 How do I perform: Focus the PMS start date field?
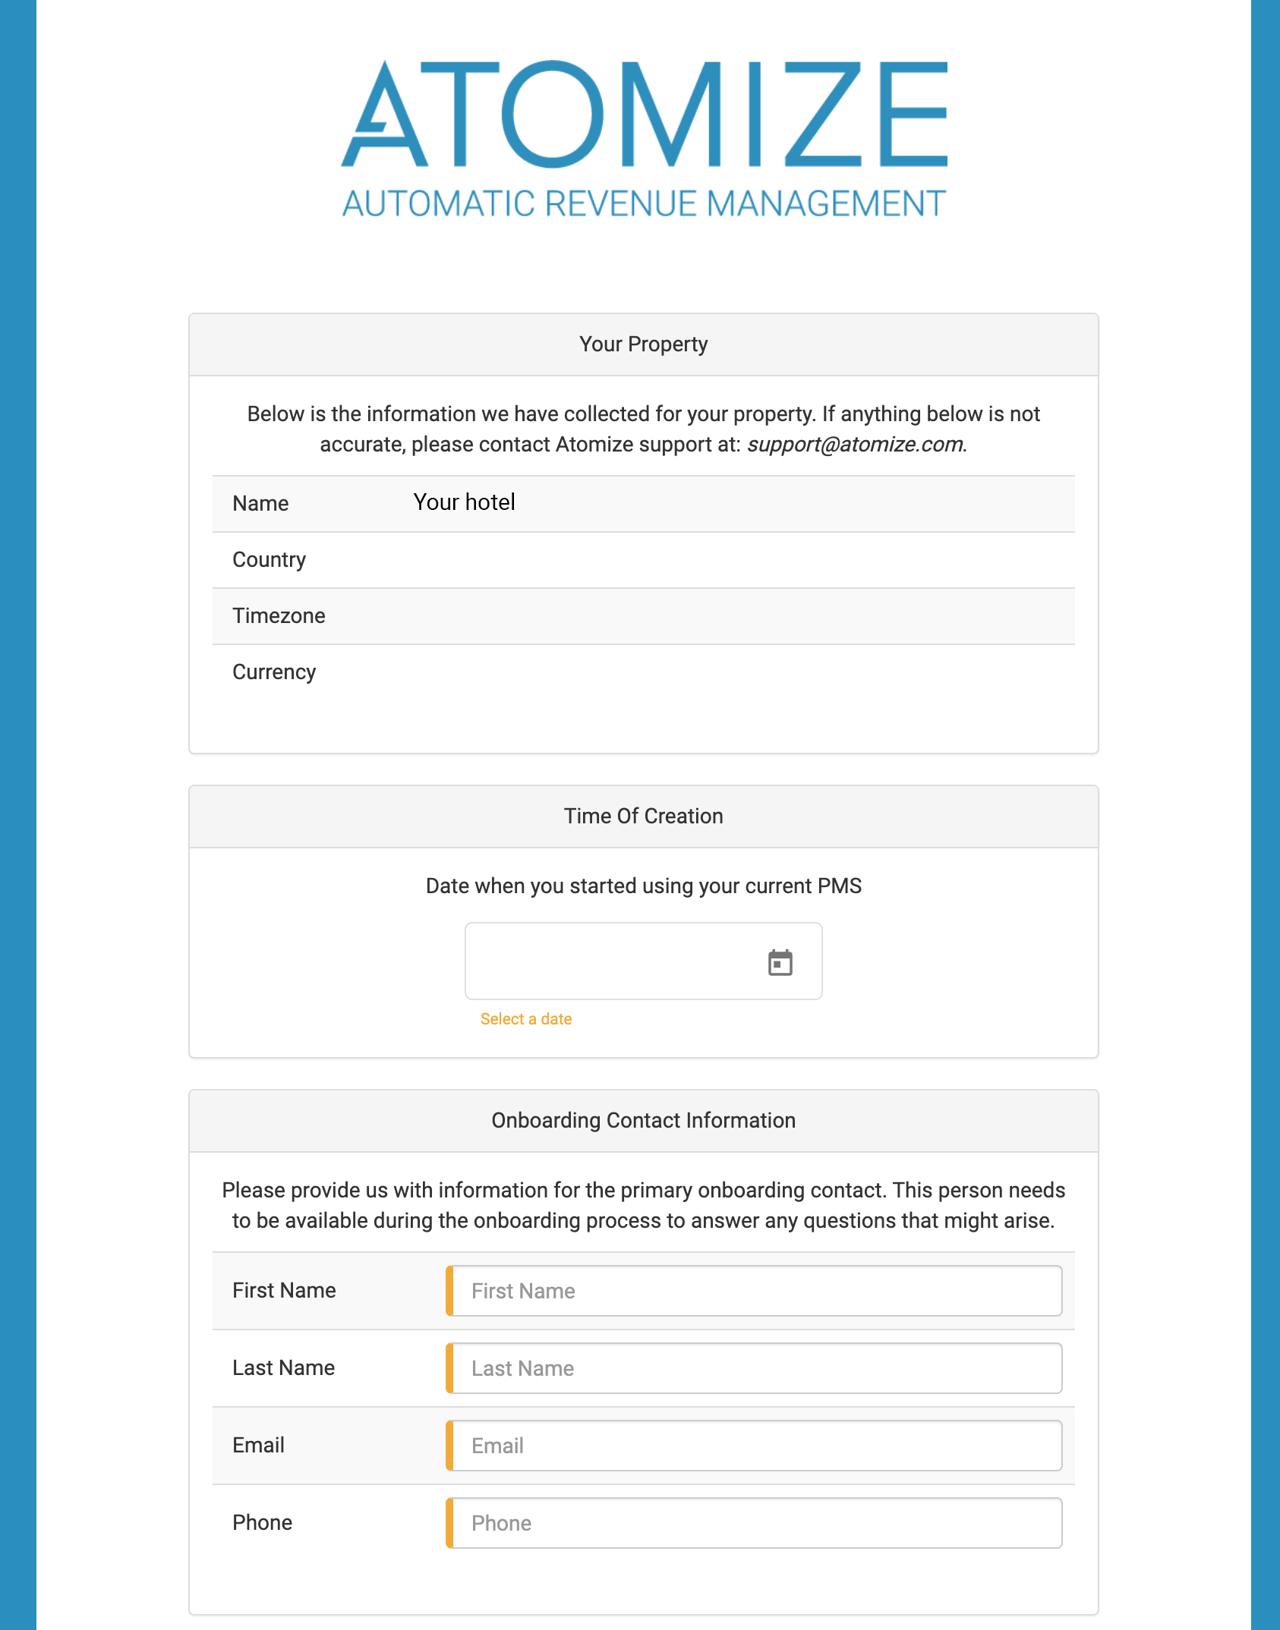(610, 961)
